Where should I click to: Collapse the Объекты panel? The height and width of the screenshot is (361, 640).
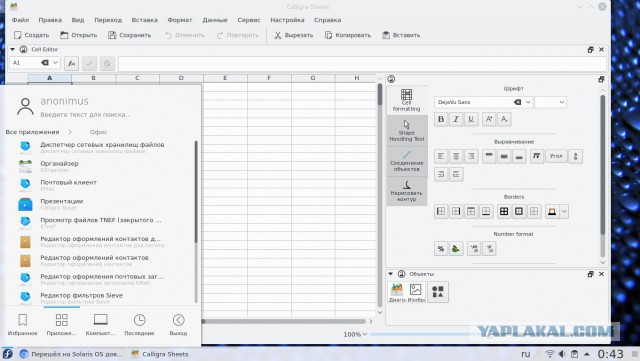click(391, 274)
